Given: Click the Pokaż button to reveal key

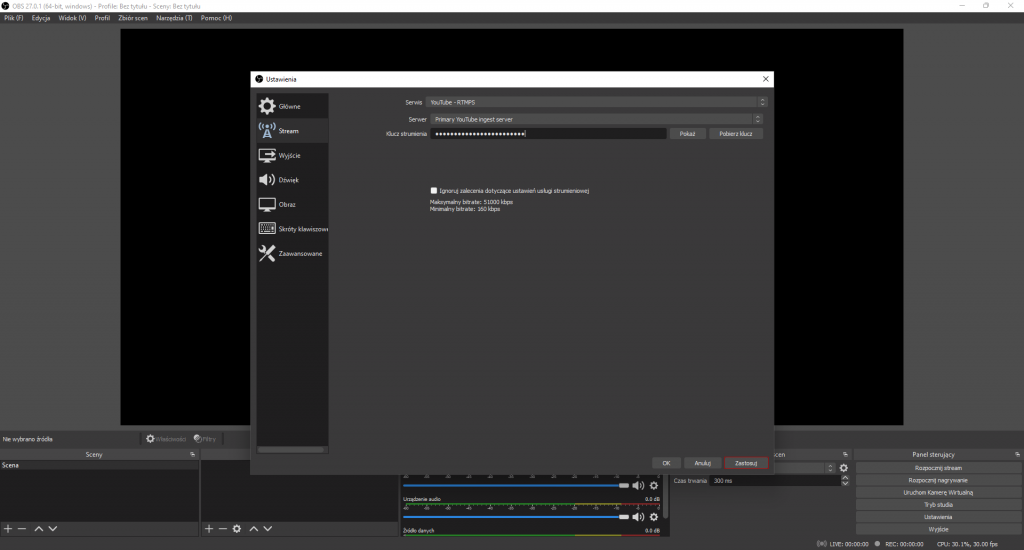Looking at the screenshot, I should tap(687, 133).
